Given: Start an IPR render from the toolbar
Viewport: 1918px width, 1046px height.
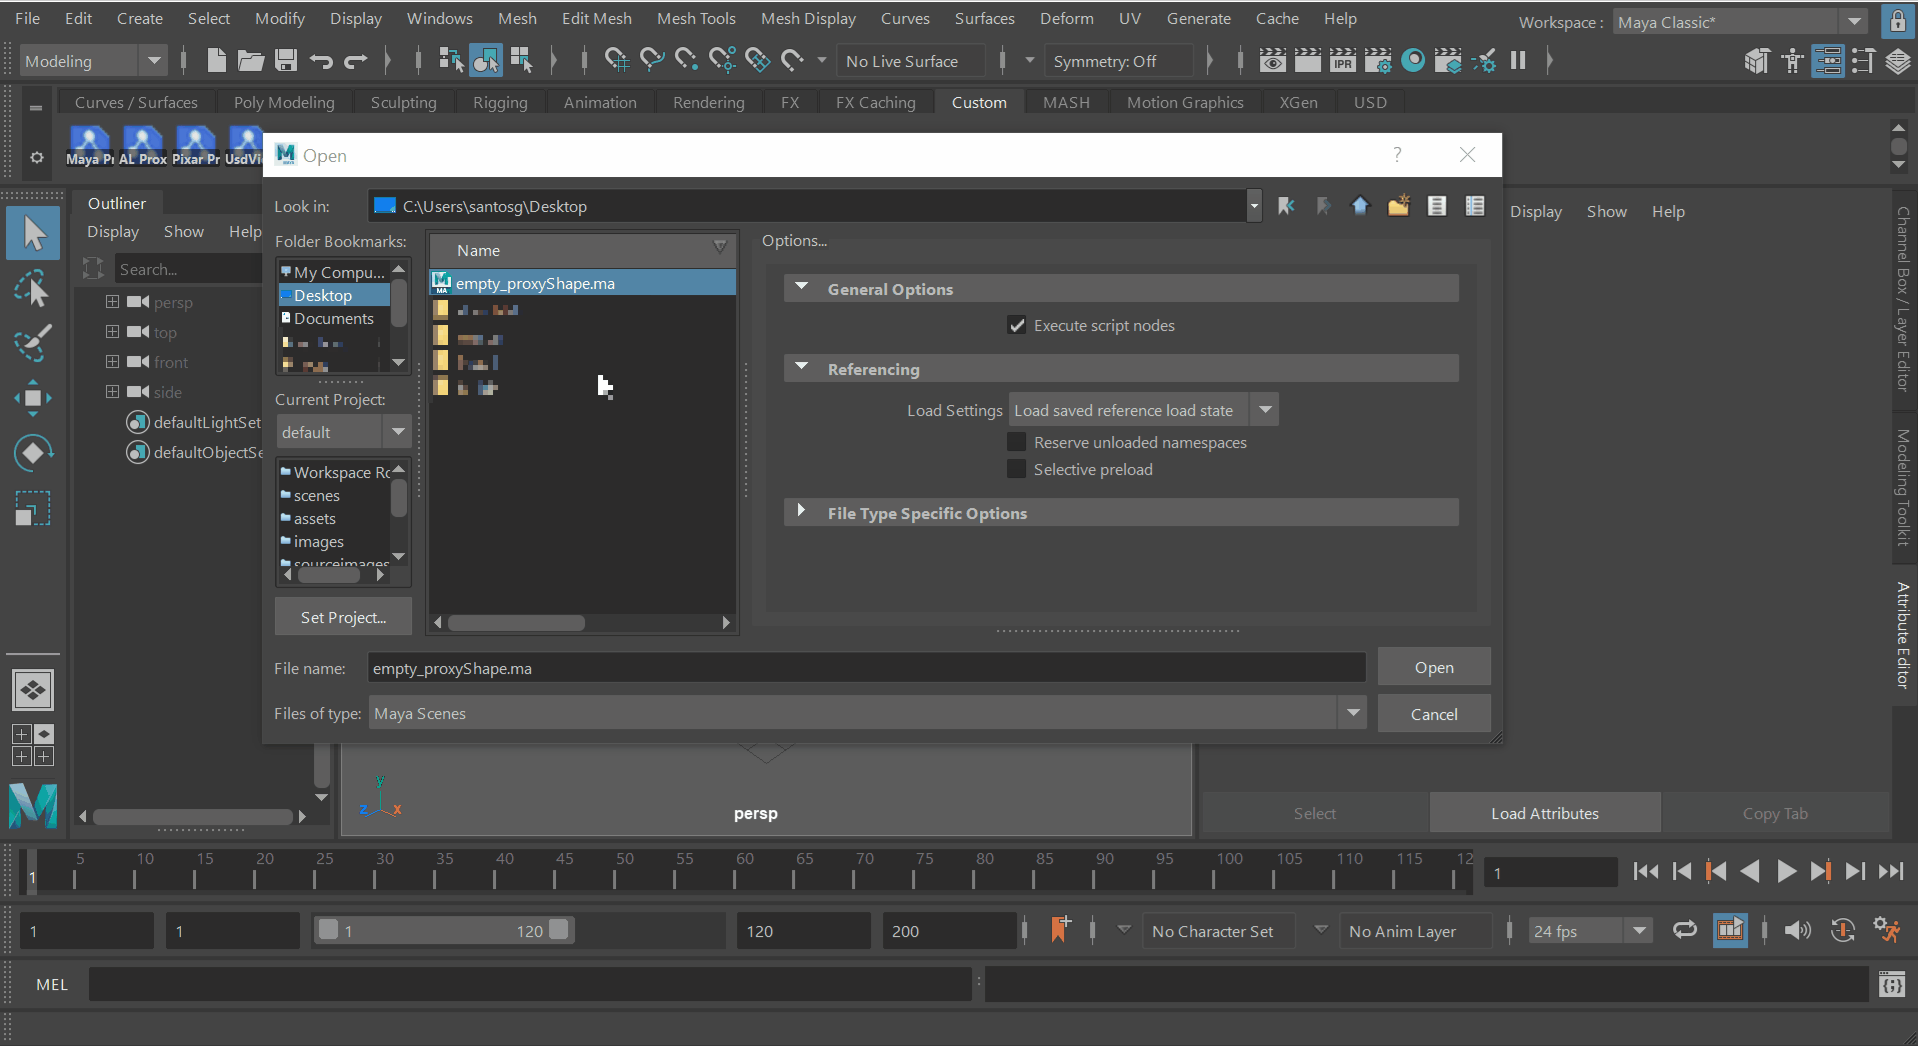Looking at the screenshot, I should click(1343, 60).
